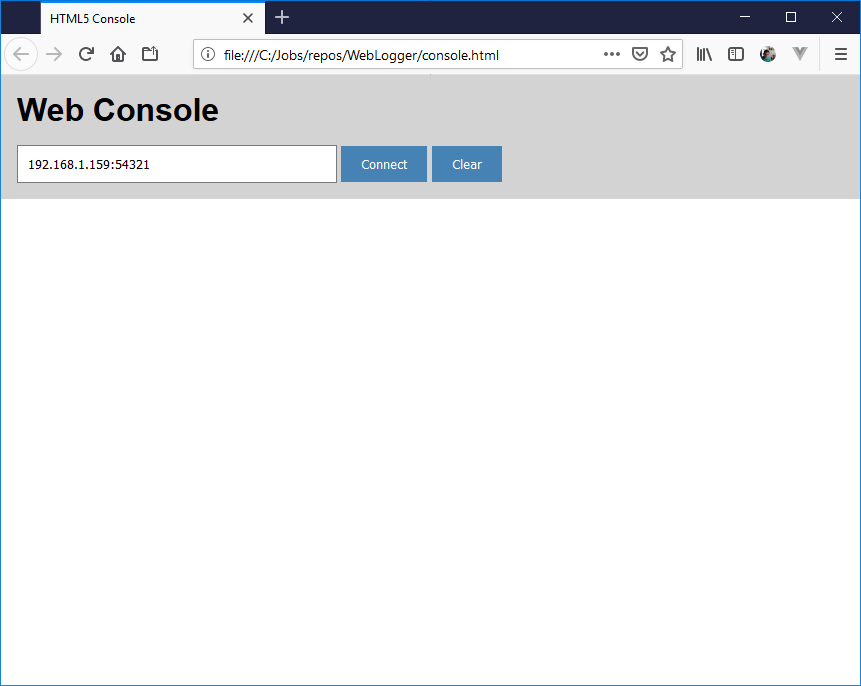Click the server address input field
861x686 pixels.
tap(177, 164)
